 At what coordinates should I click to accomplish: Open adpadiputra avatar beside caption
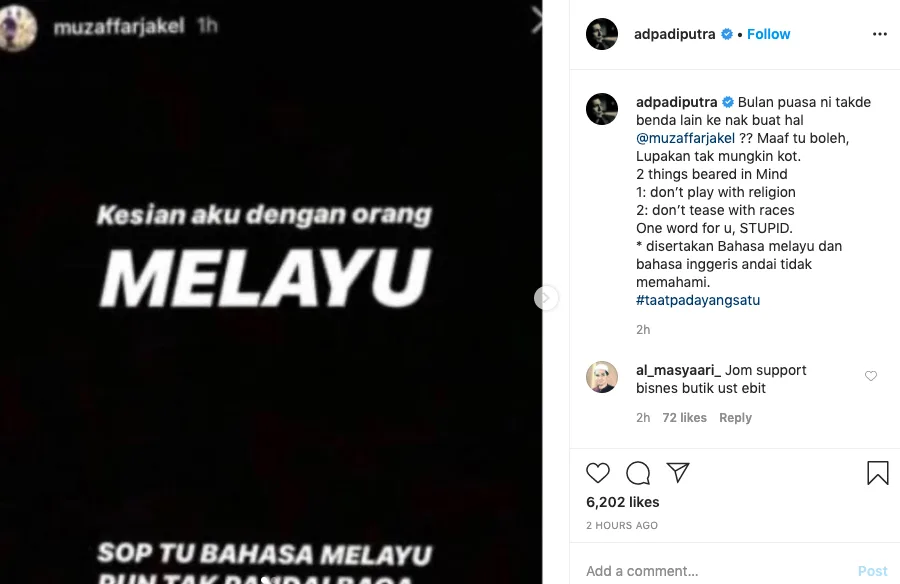pos(602,109)
